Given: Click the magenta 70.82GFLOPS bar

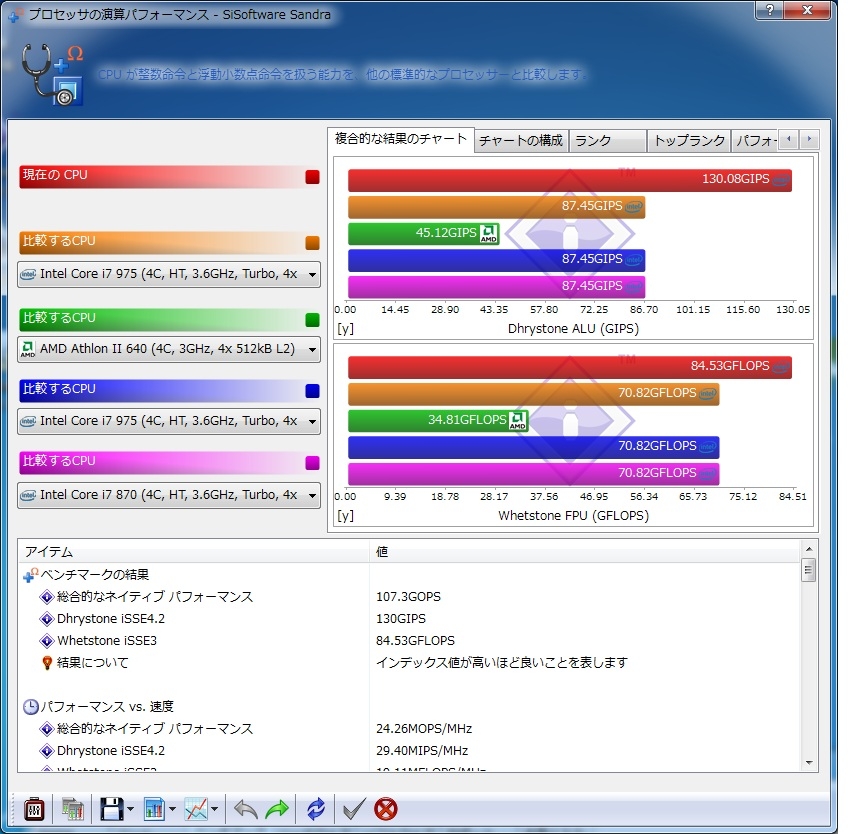Looking at the screenshot, I should tap(533, 474).
